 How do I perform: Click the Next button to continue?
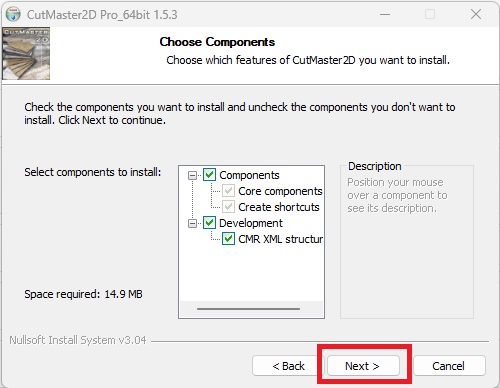pos(363,366)
